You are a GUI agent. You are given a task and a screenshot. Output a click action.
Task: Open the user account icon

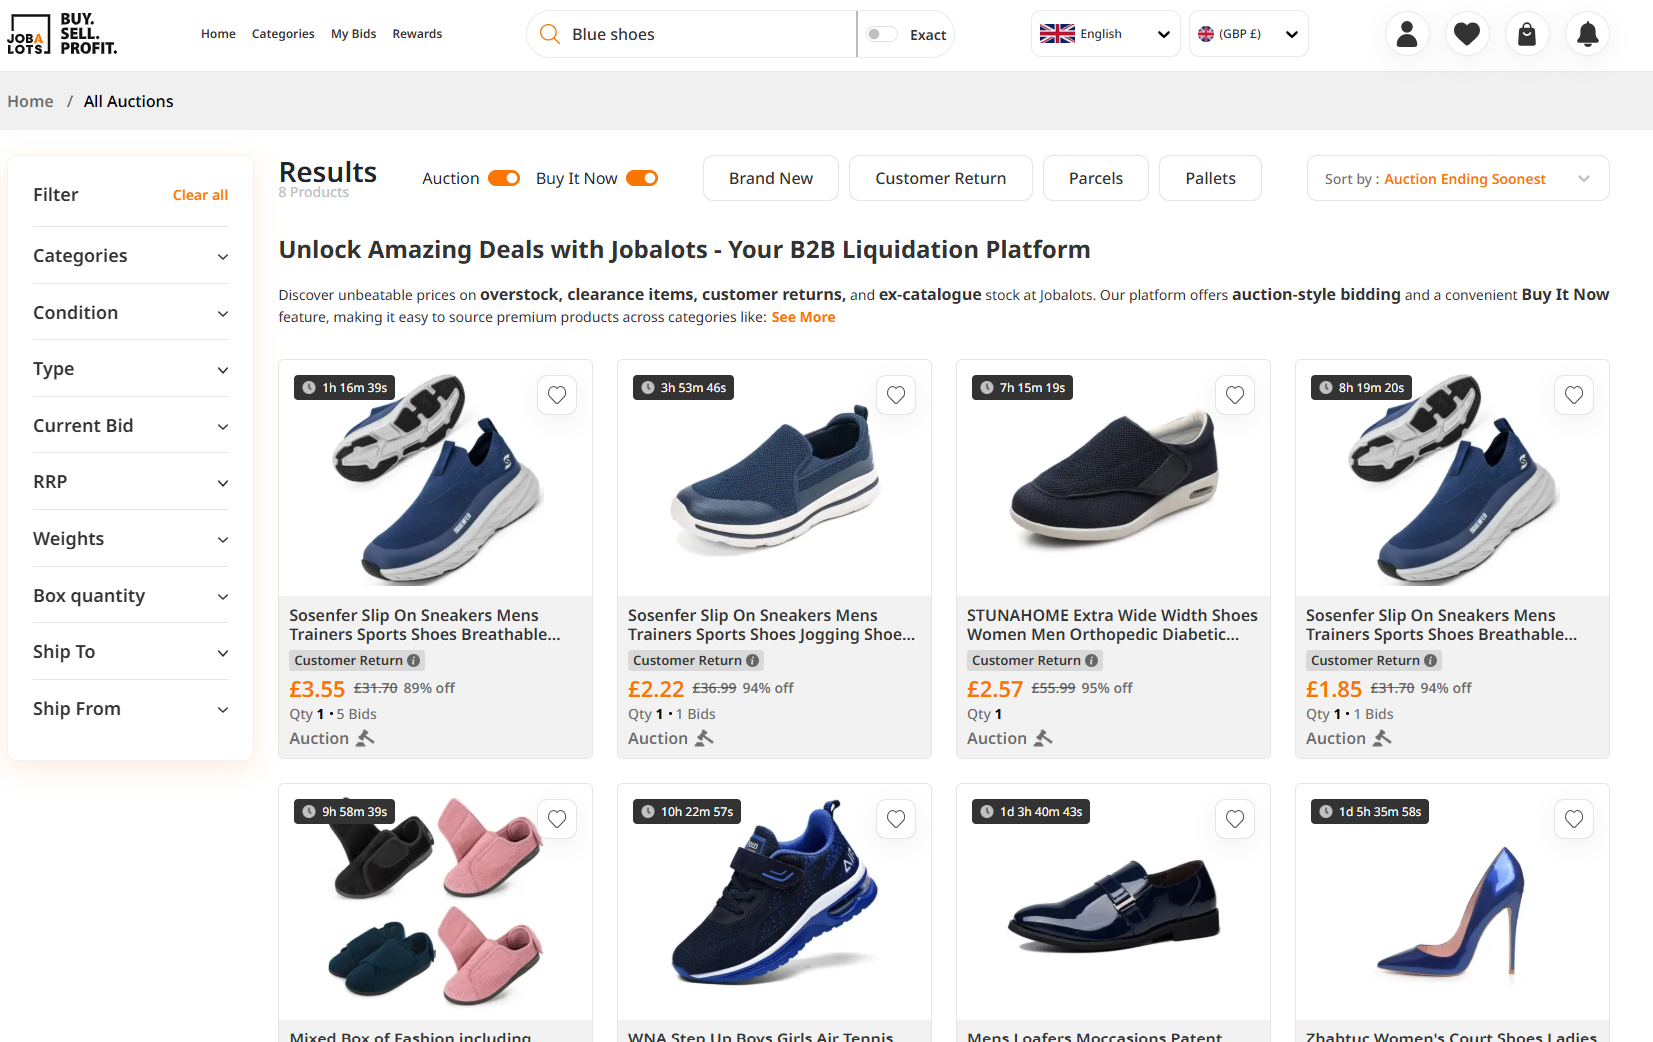[1407, 34]
